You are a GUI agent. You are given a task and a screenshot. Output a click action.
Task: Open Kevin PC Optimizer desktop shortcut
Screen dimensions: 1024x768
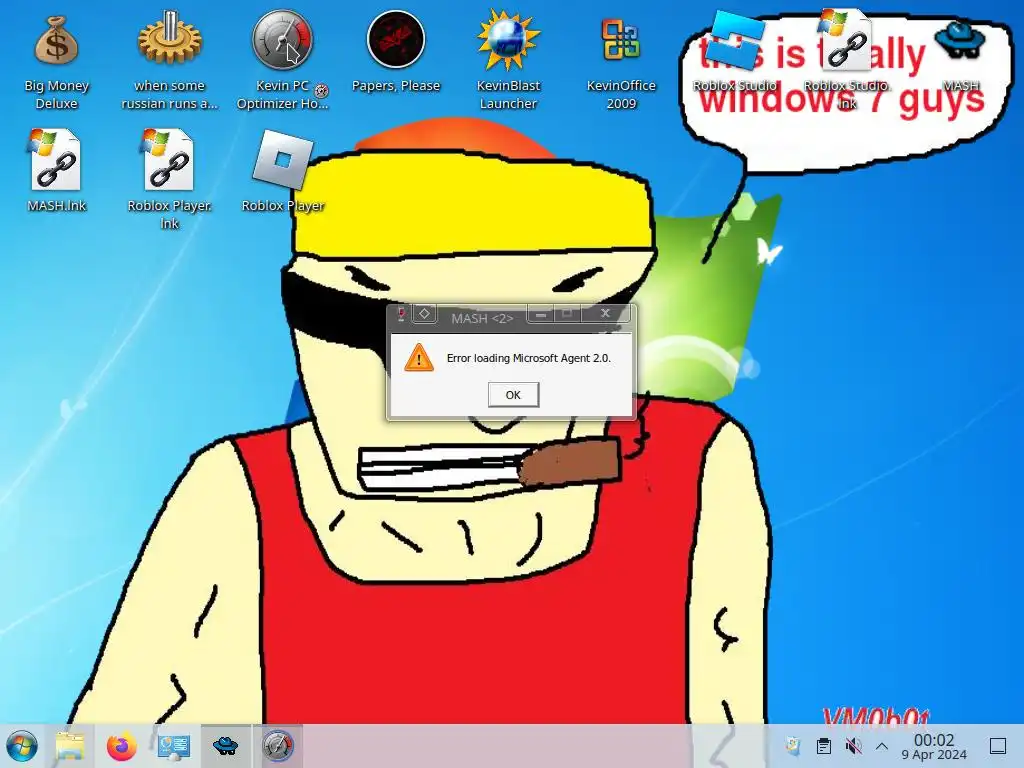[x=283, y=62]
